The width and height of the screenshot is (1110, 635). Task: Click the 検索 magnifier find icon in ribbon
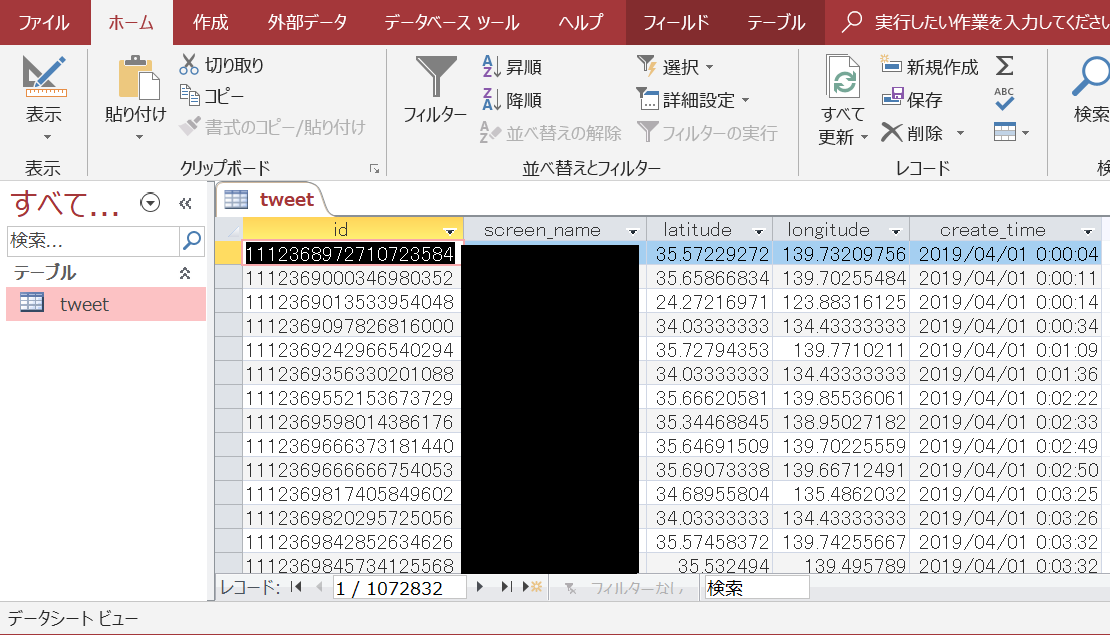[x=1090, y=76]
